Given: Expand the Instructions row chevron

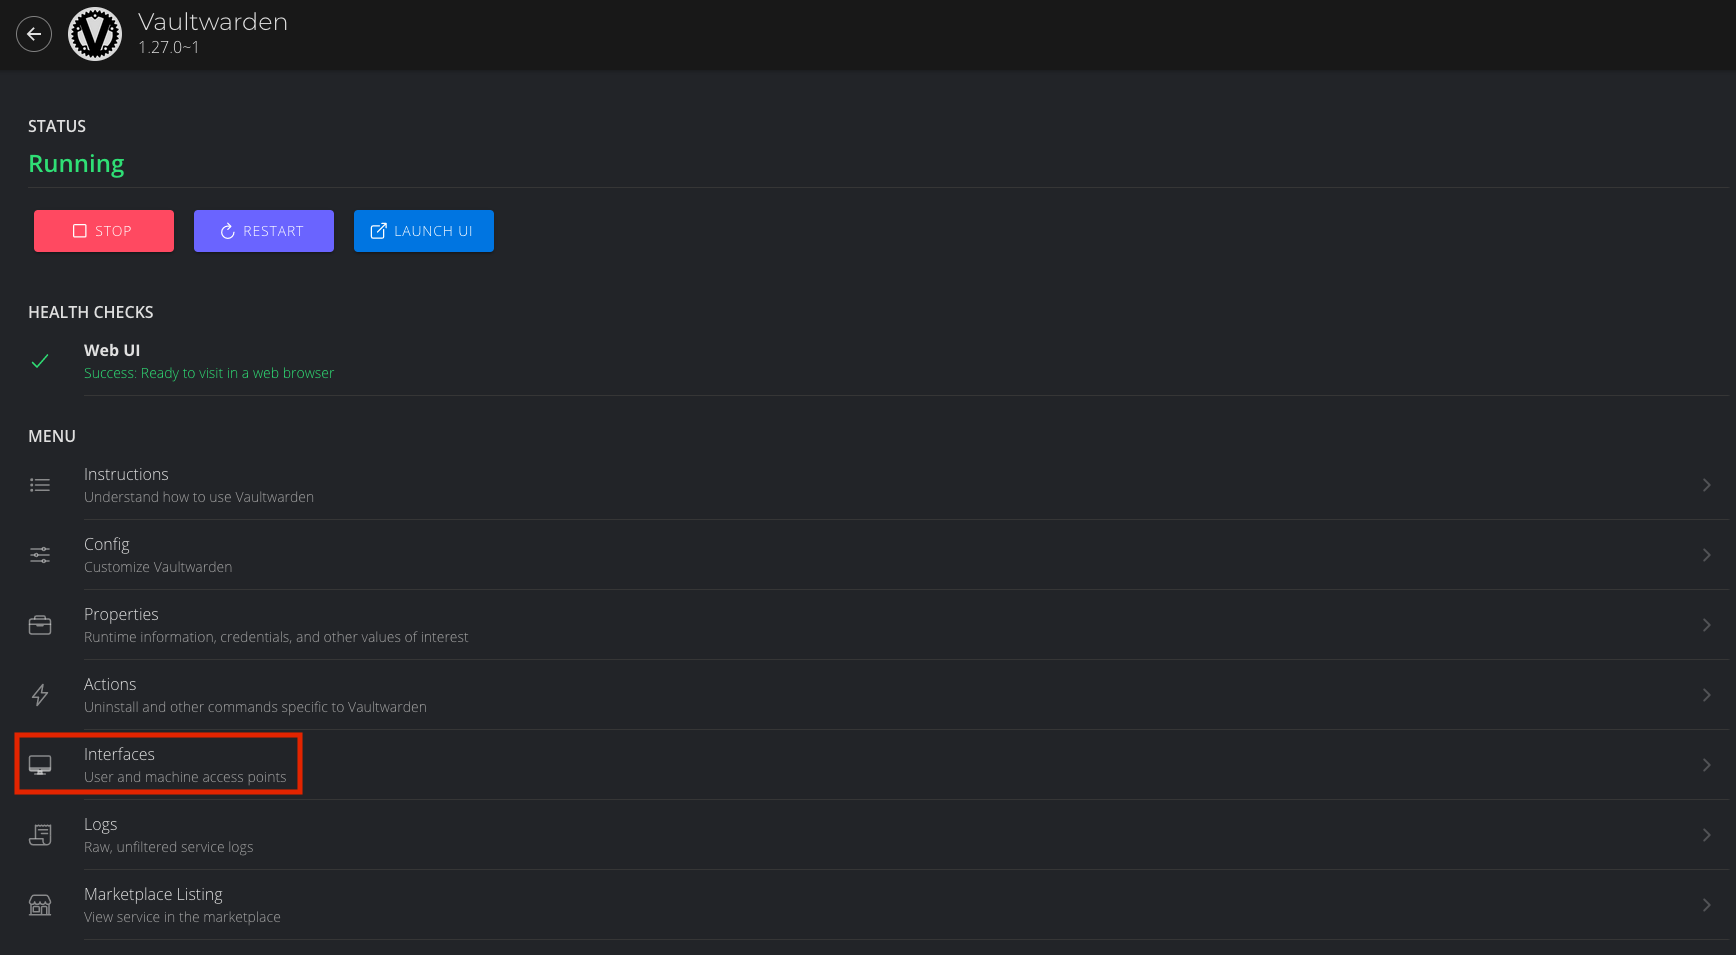Looking at the screenshot, I should point(1706,485).
